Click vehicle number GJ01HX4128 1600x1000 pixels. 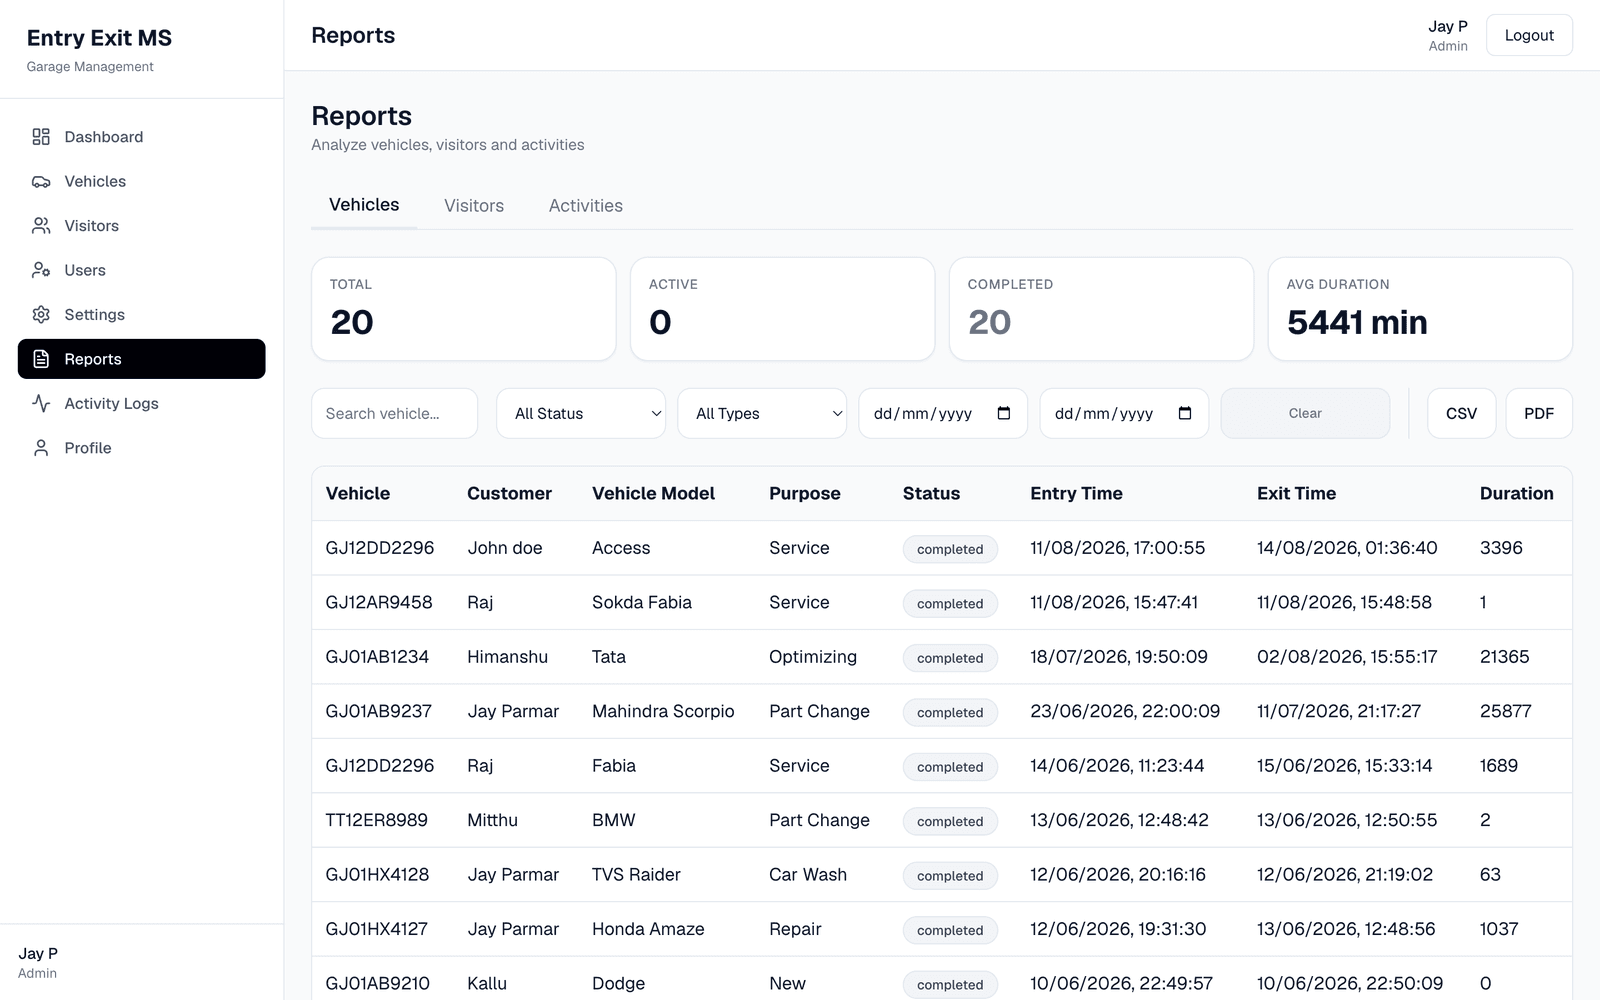tap(377, 874)
